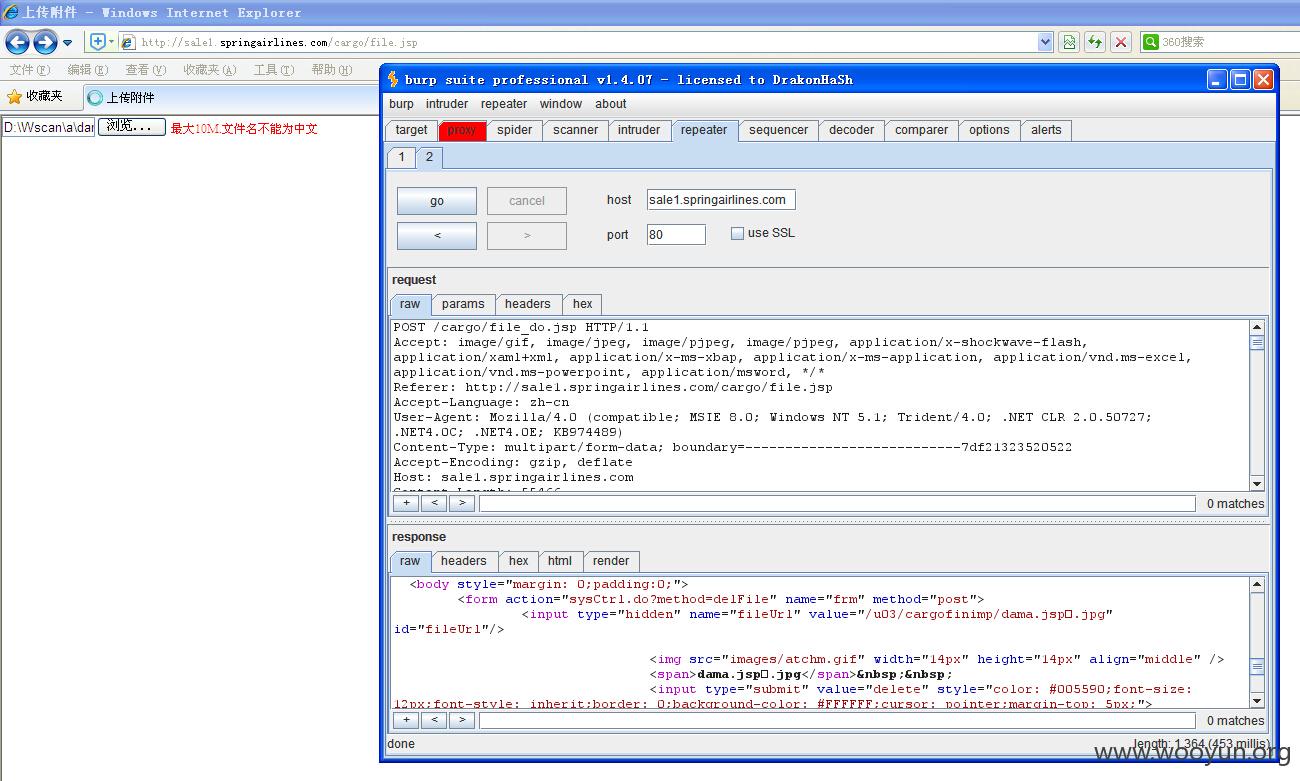Open the 编辑(E) menu in IE
Image resolution: width=1300 pixels, height=781 pixels.
click(x=87, y=70)
